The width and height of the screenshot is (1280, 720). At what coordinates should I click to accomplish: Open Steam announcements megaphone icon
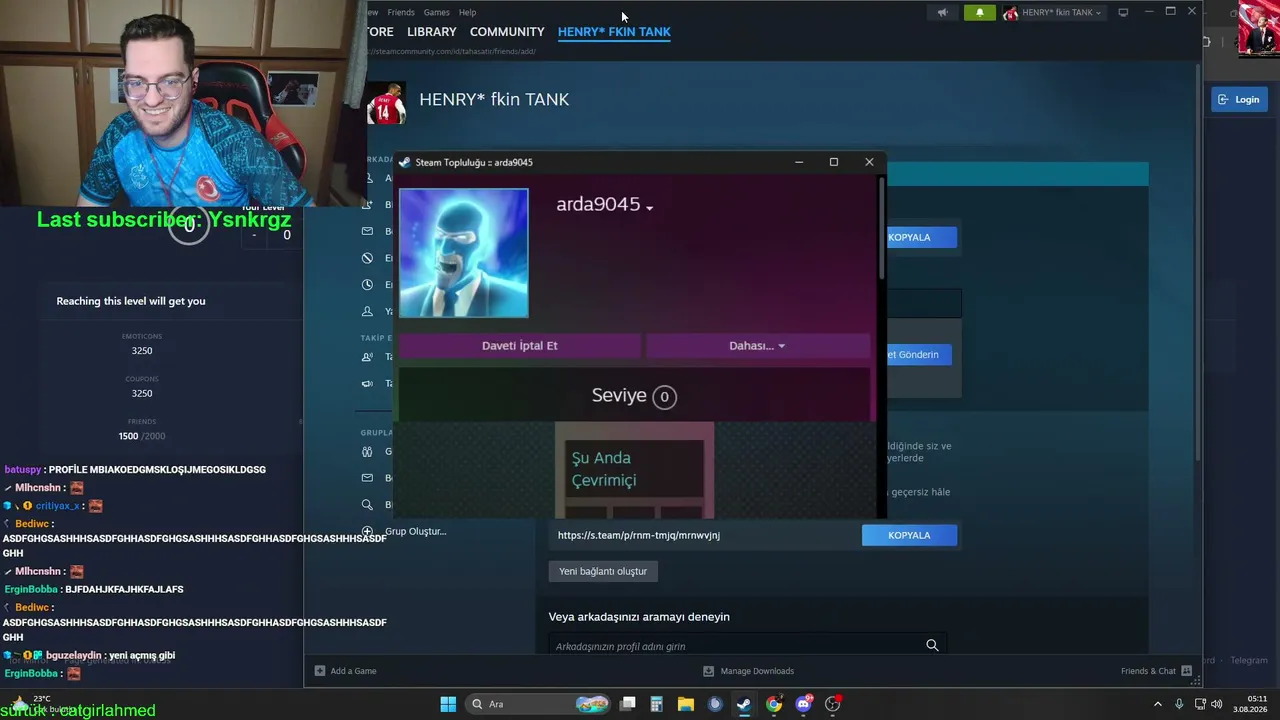point(942,13)
